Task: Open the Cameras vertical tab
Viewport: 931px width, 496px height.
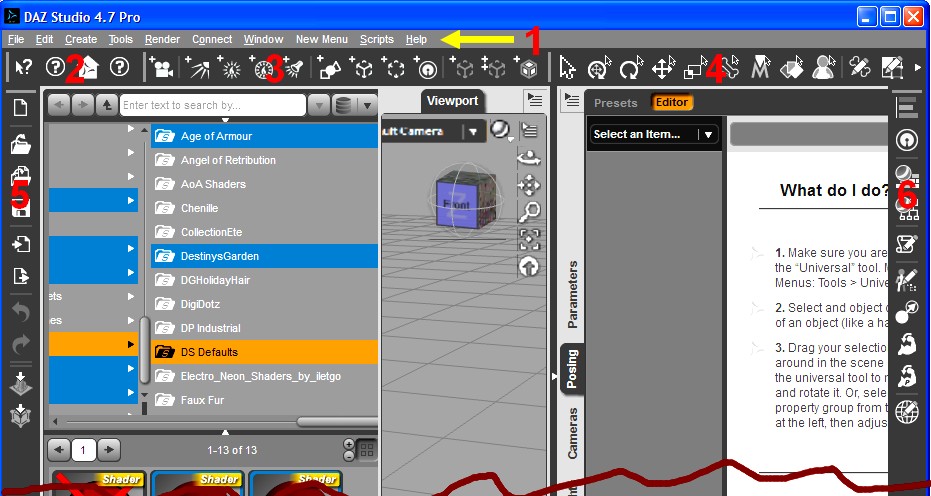Action: [572, 433]
